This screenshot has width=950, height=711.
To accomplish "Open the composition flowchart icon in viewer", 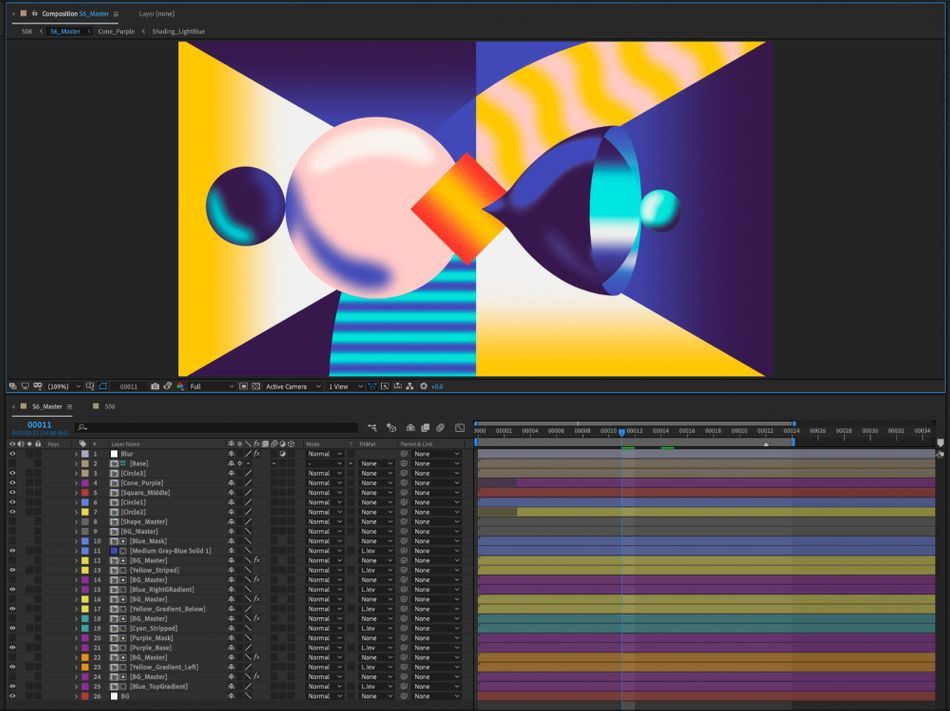I will click(x=410, y=386).
